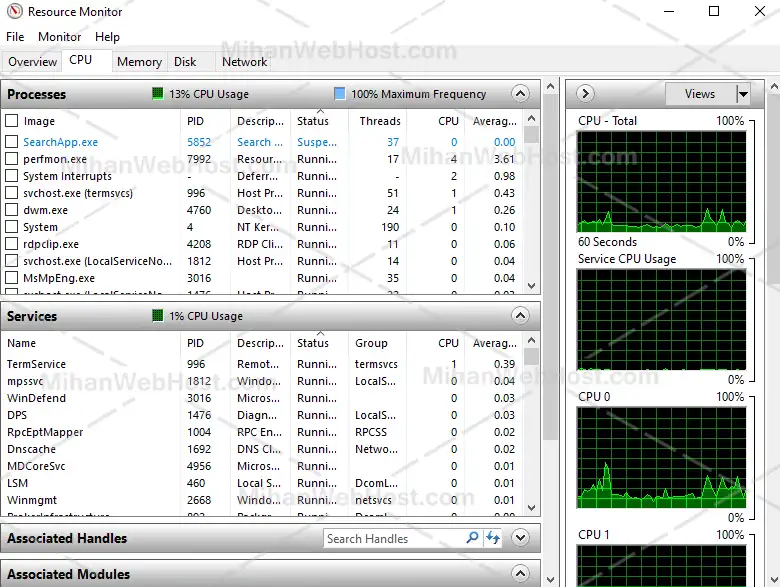Collapse the Services section chevron
Screen dimensions: 780x587
click(x=519, y=316)
